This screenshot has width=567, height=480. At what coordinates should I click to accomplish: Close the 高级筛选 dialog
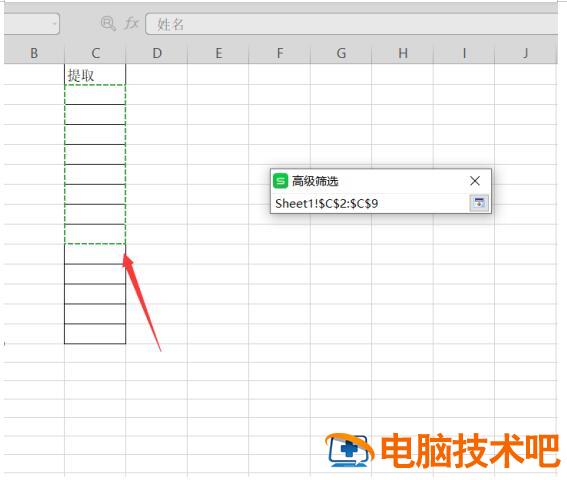(475, 180)
